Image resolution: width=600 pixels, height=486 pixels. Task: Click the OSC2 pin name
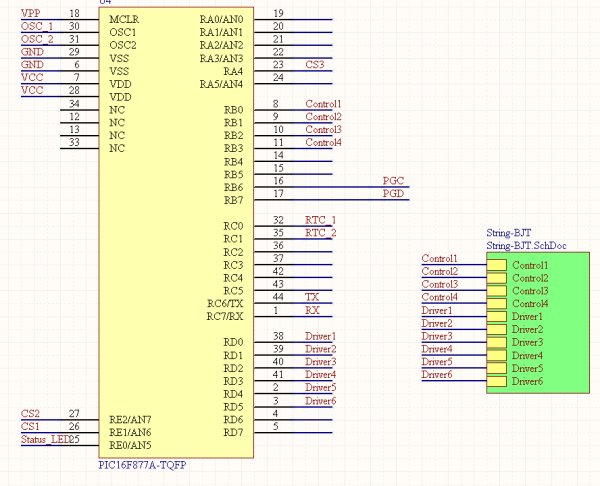pos(123,45)
